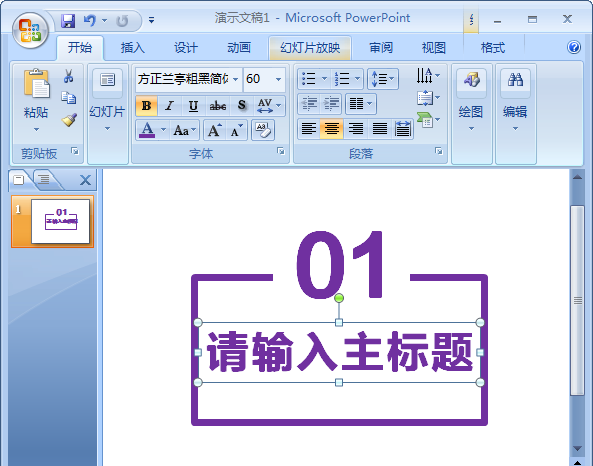Clear all formatting eraser icon
The width and height of the screenshot is (593, 466).
point(263,130)
